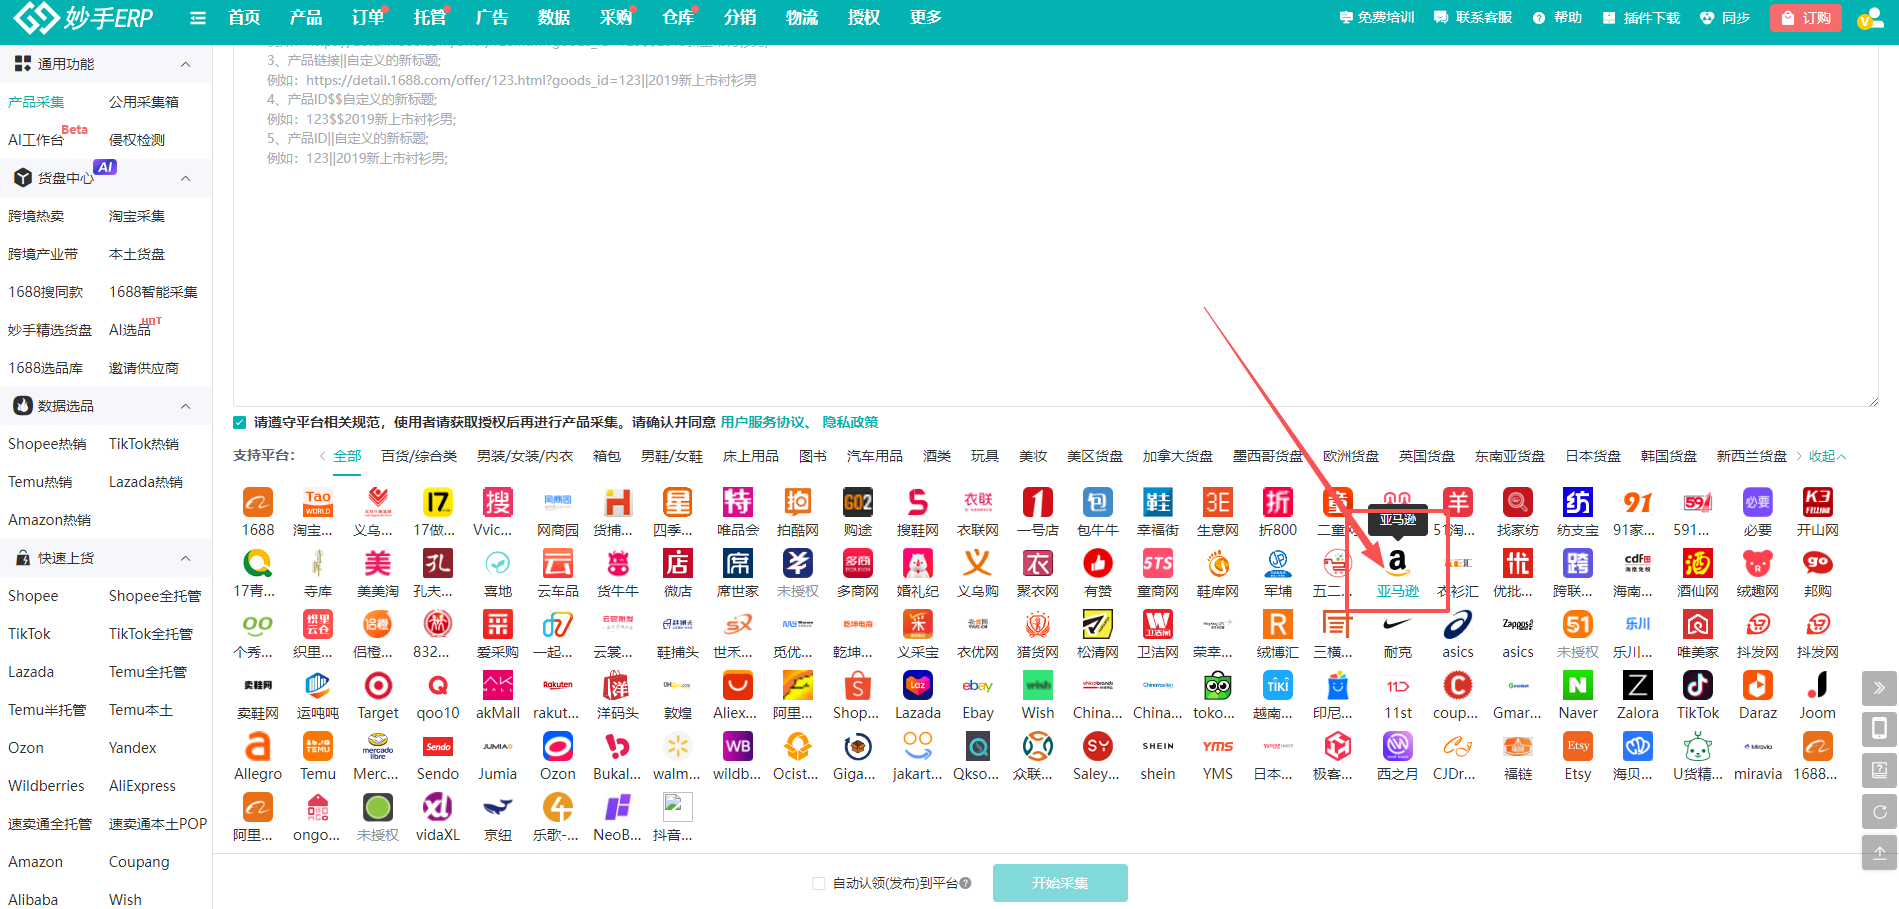This screenshot has height=909, width=1899.
Task: Select the 1688 platform icon
Action: 257,503
